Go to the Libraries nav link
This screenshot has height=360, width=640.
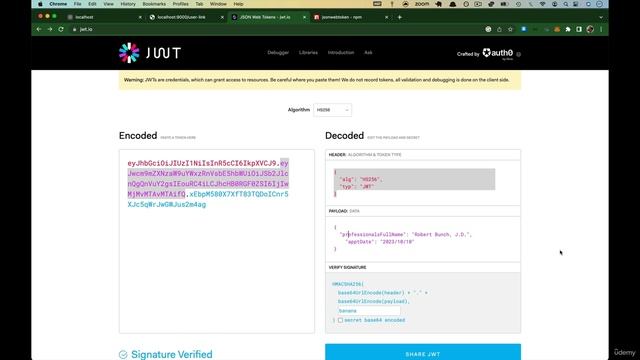(308, 53)
